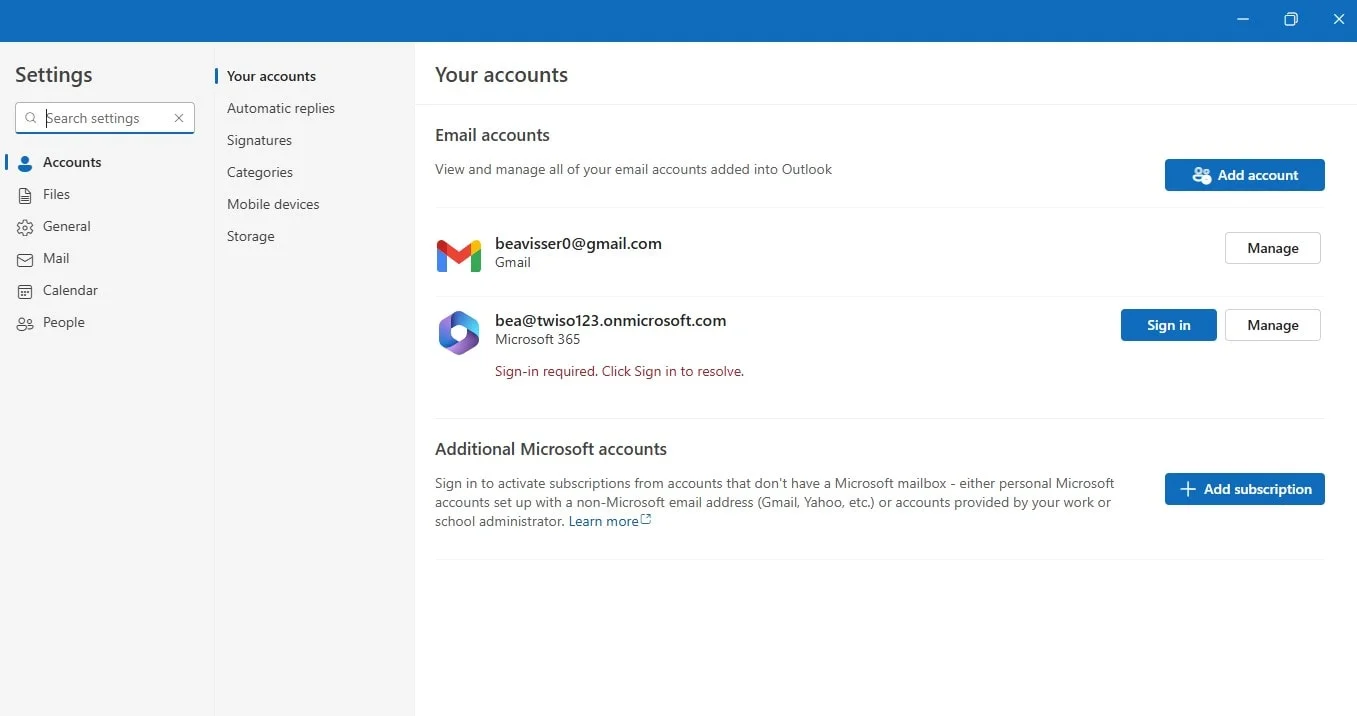This screenshot has width=1357, height=716.
Task: Click the search magnifier in settings search
Action: (31, 117)
